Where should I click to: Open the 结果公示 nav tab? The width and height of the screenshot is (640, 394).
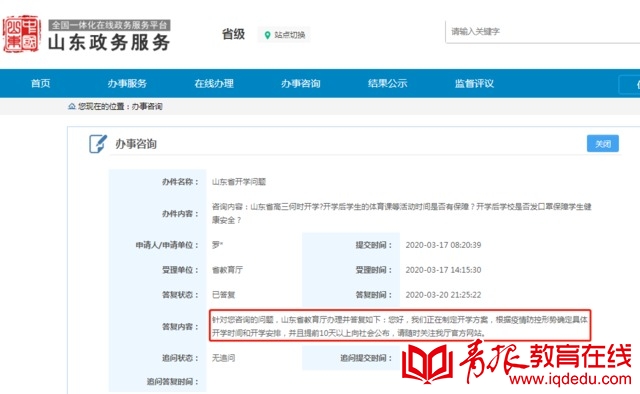(x=387, y=83)
